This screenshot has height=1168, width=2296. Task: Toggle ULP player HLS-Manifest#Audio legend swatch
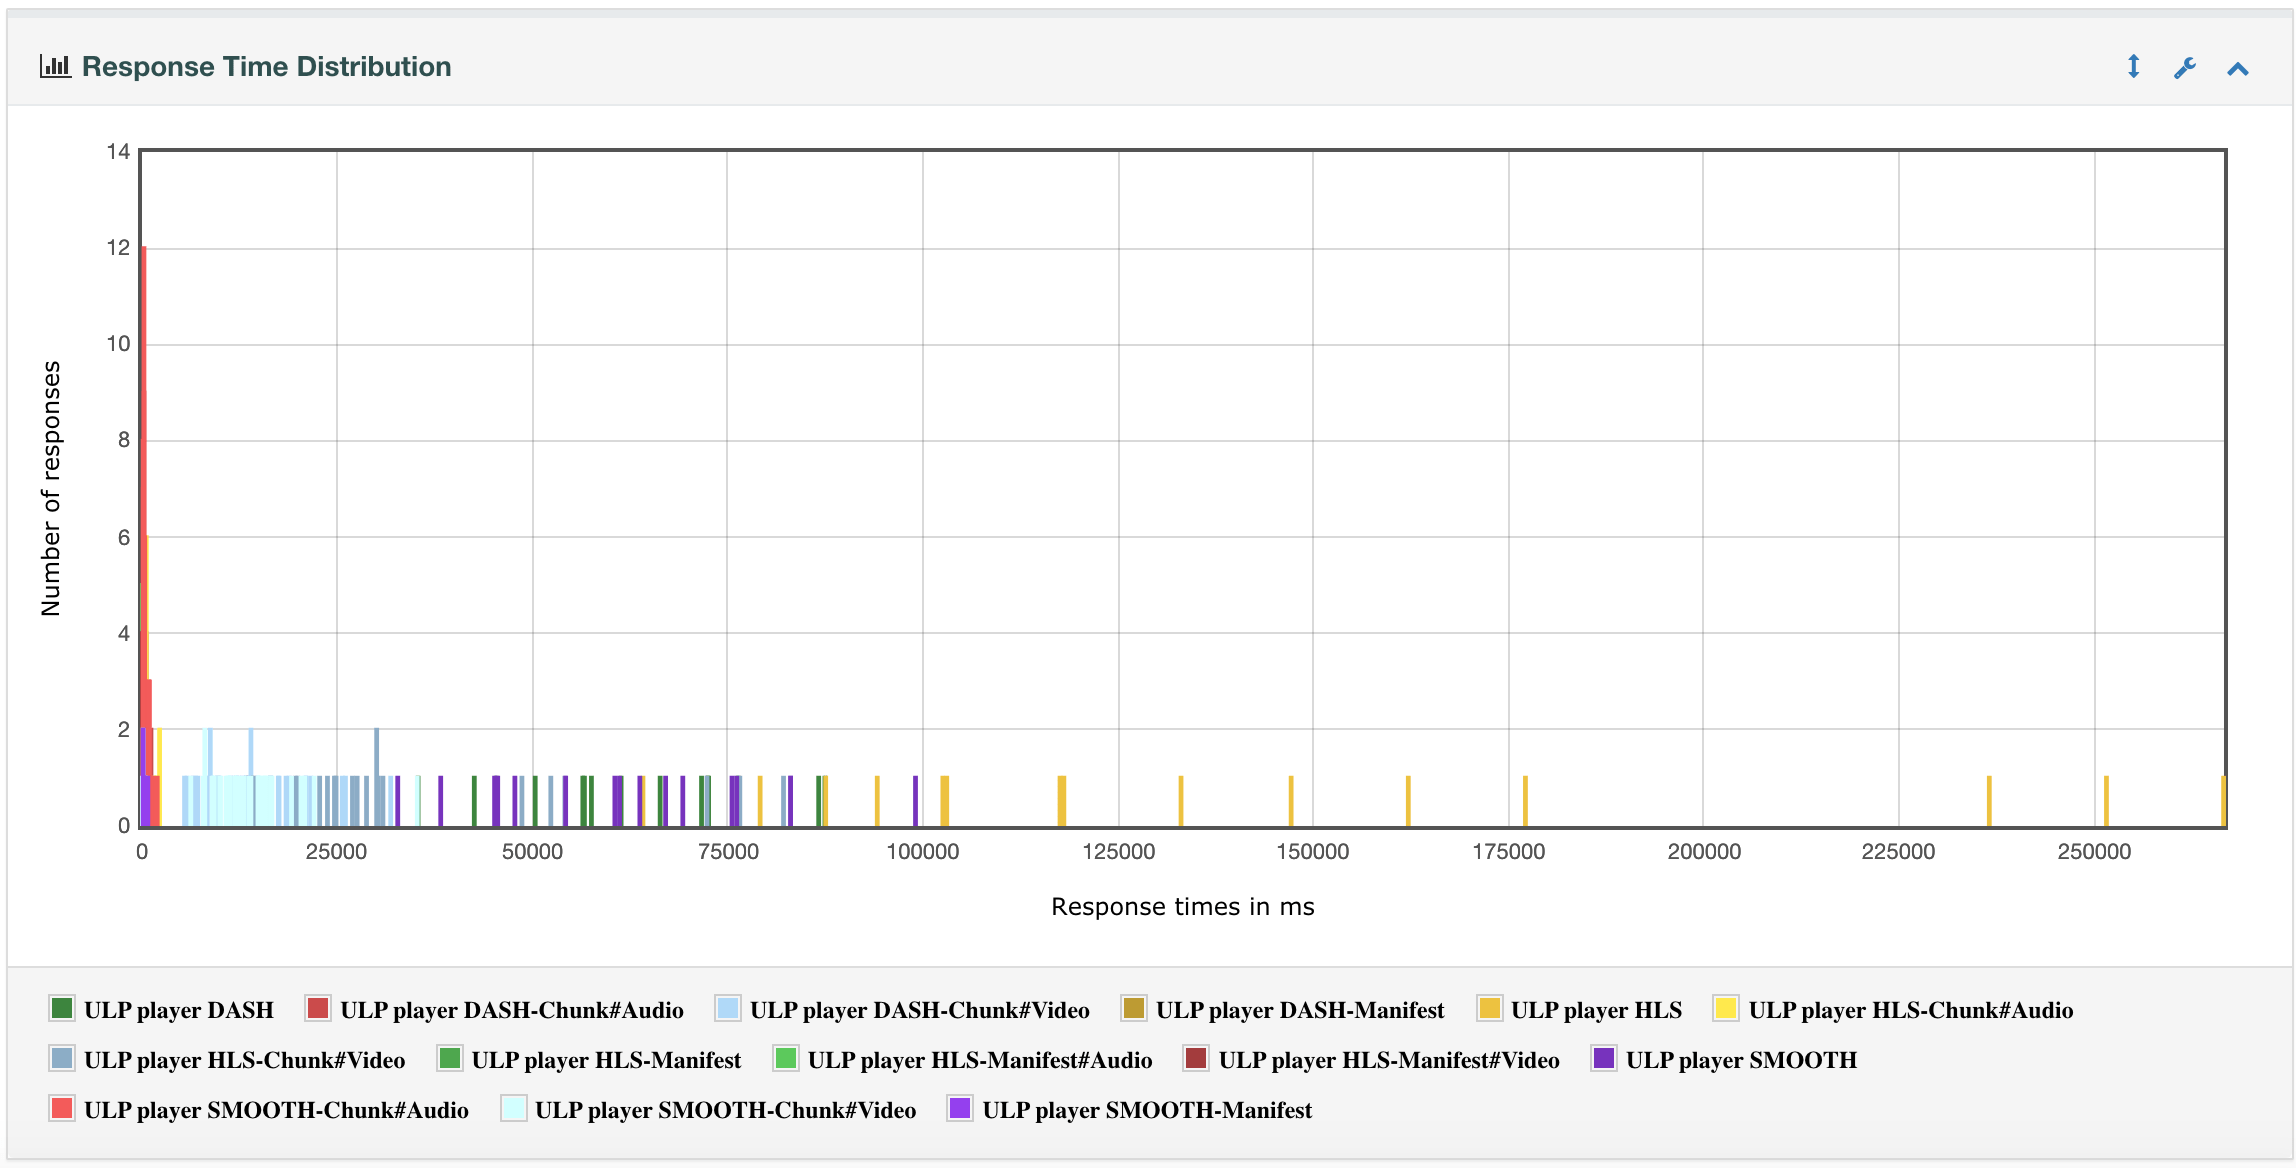786,1058
